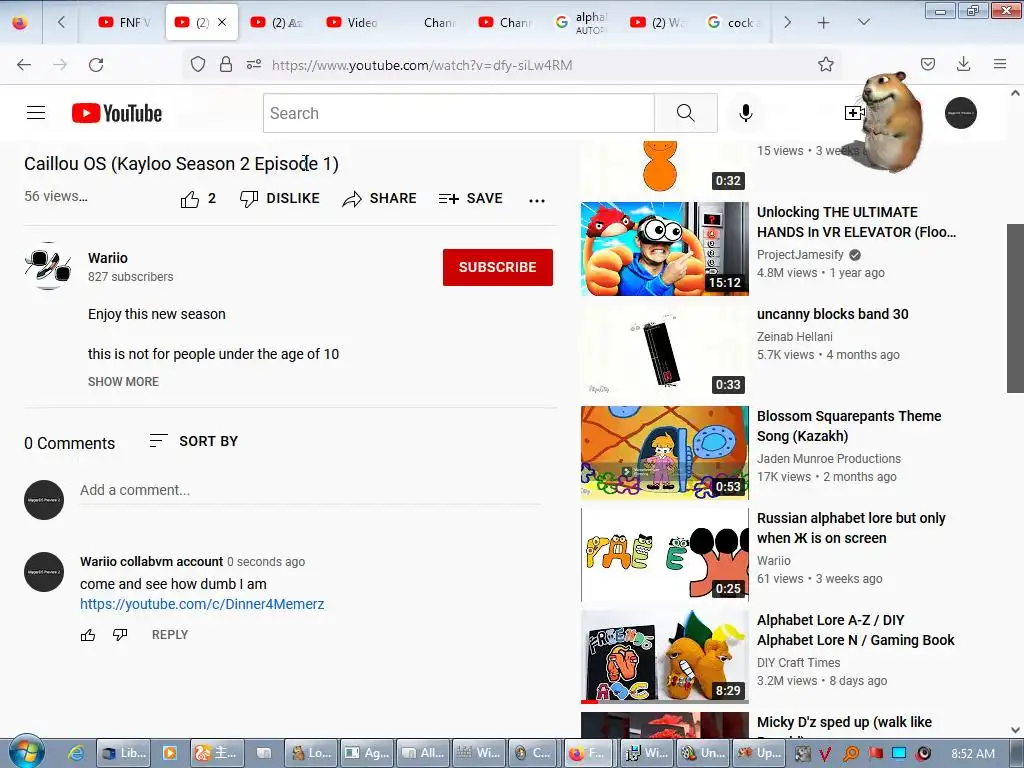The image size is (1024, 768).
Task: Click the search magnifier button on YouTube
Action: coord(686,113)
